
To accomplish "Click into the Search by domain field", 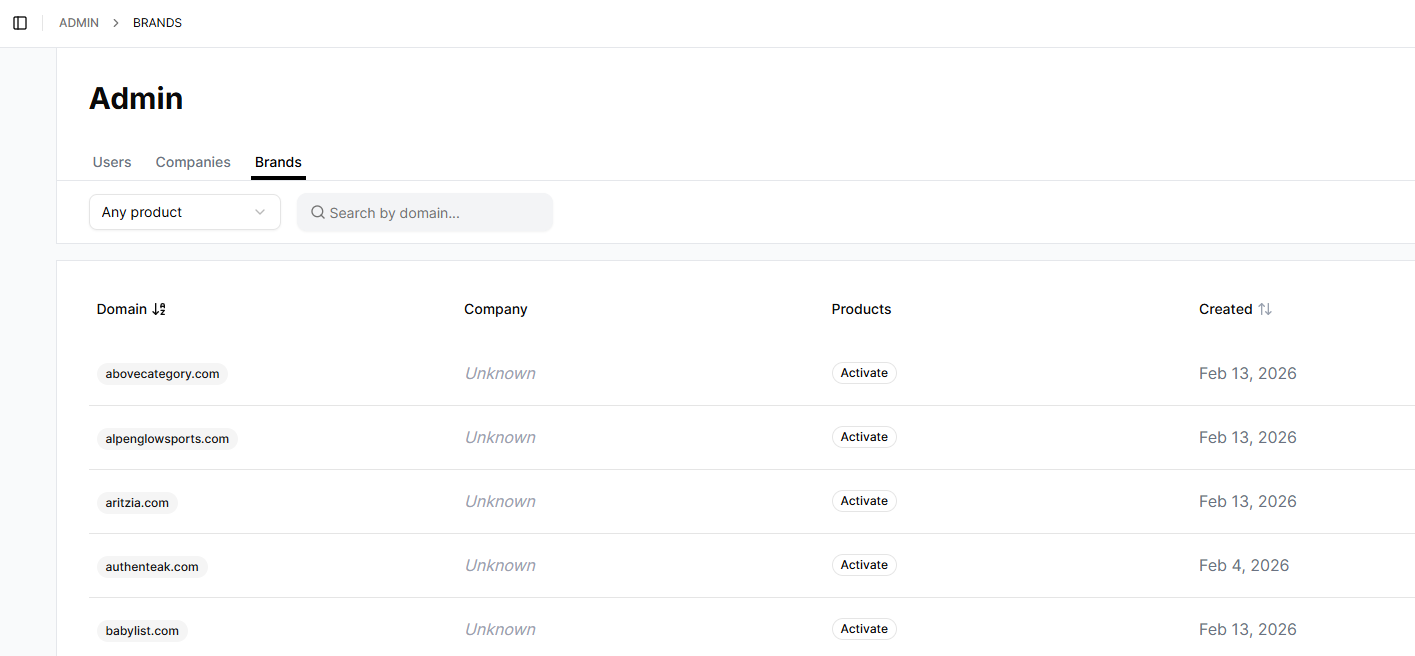I will tap(425, 212).
